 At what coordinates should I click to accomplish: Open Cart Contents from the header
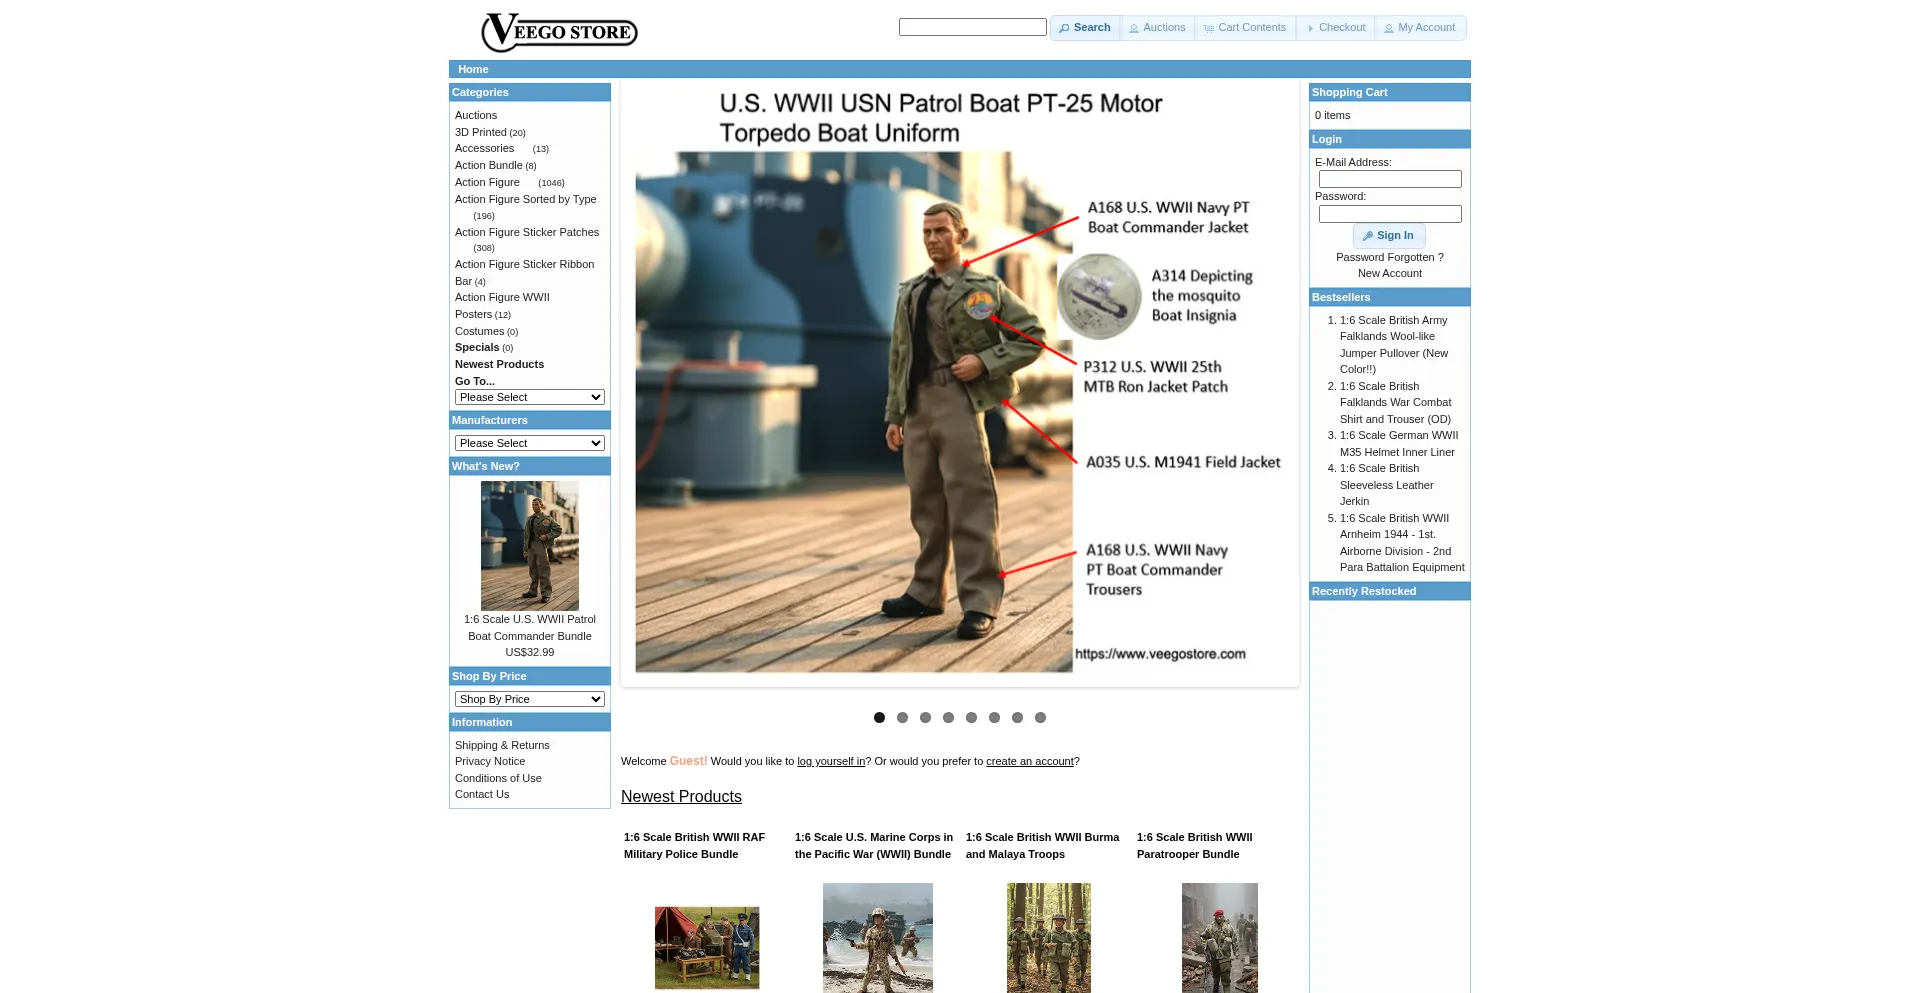[x=1245, y=28]
